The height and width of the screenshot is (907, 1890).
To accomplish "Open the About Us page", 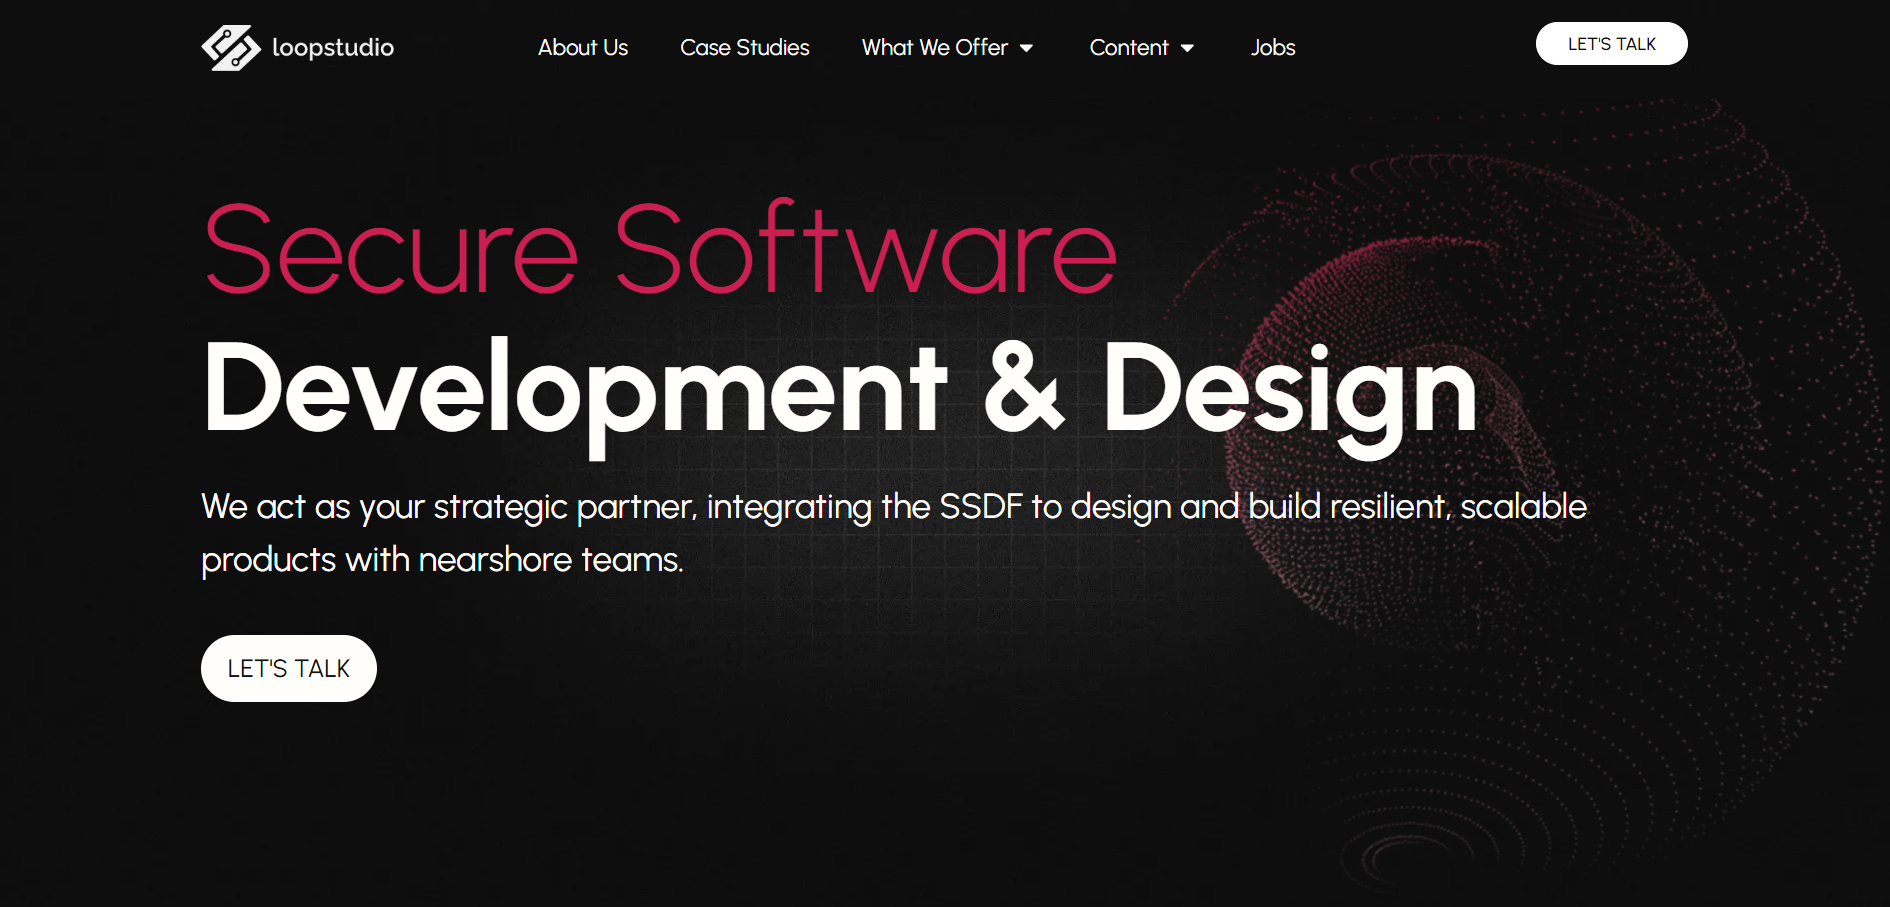I will 583,48.
